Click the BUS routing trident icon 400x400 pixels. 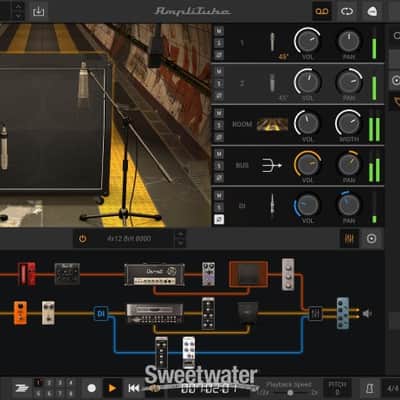[x=271, y=165]
